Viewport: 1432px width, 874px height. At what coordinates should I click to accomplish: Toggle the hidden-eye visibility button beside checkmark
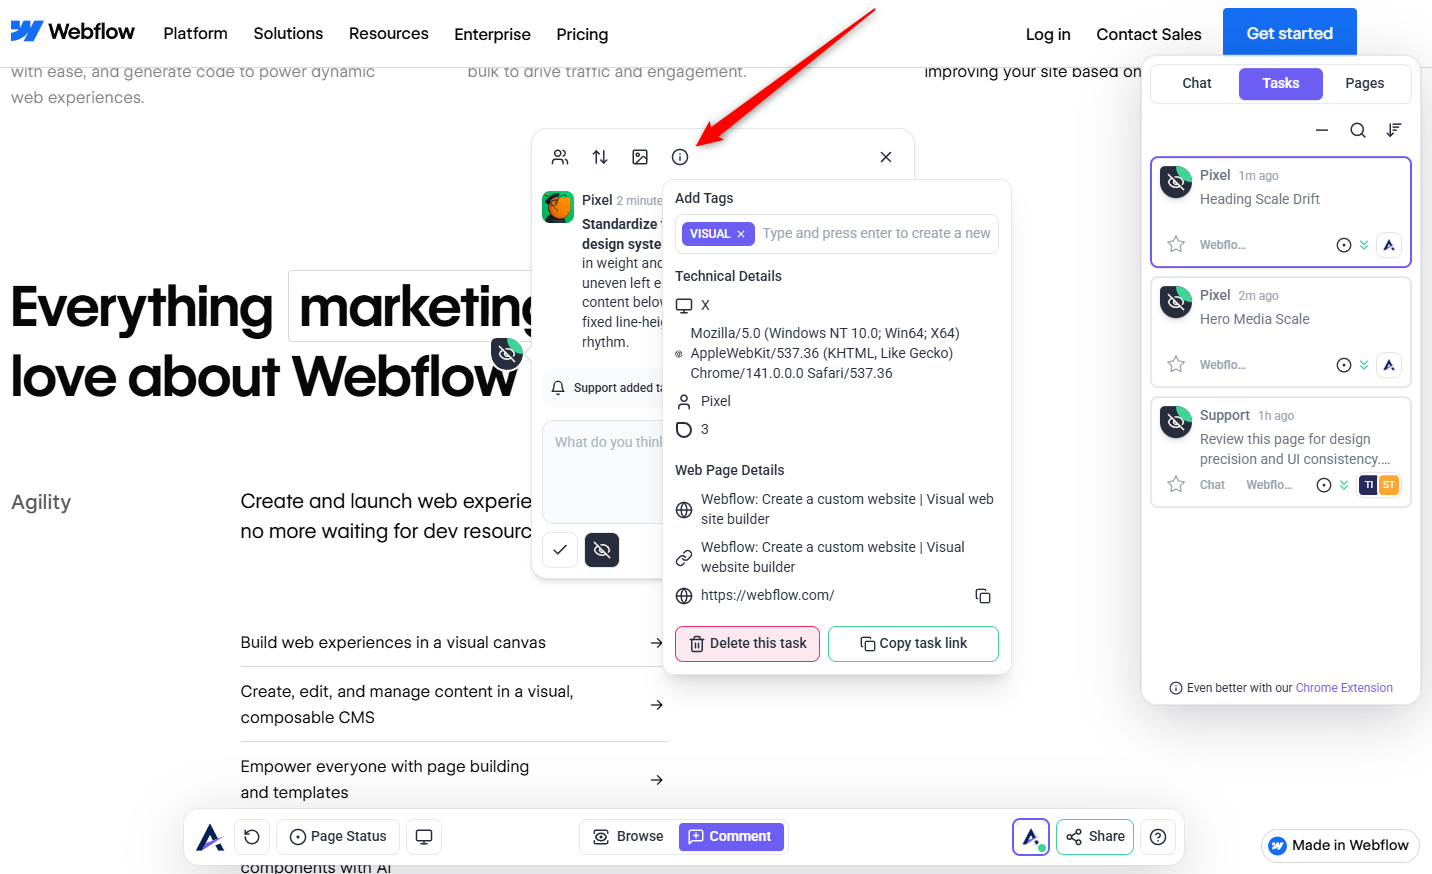[x=602, y=550]
